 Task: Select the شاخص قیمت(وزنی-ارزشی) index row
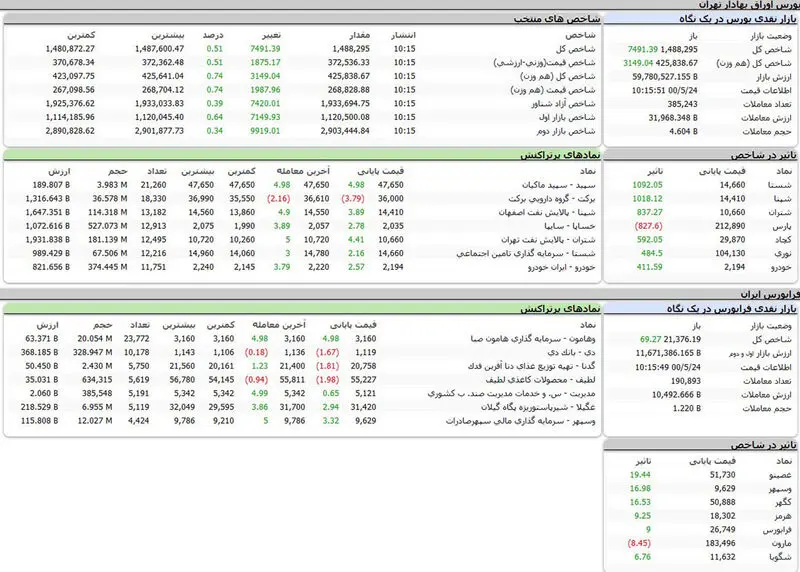[x=302, y=63]
